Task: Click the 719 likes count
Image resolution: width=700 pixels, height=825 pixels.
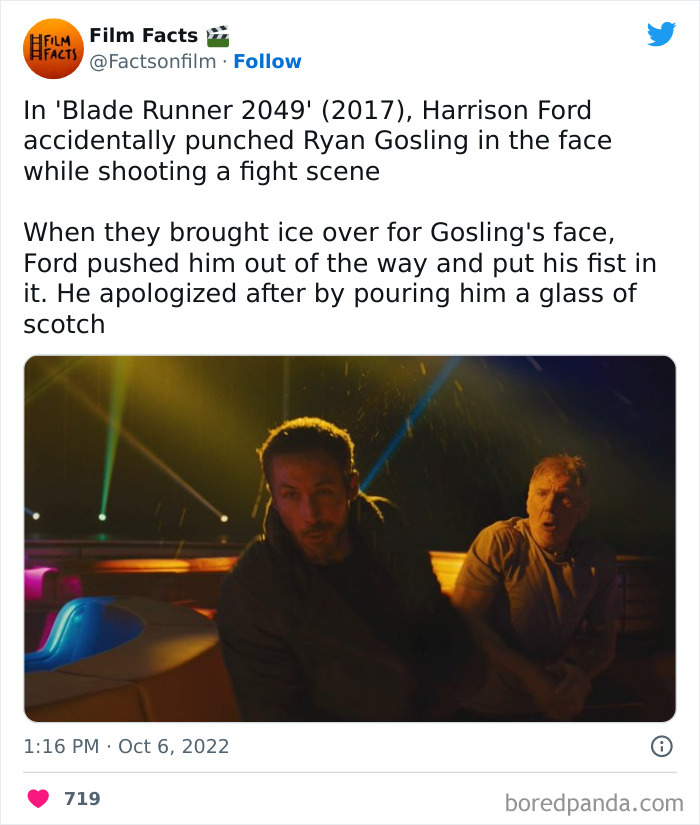Action: 82,798
